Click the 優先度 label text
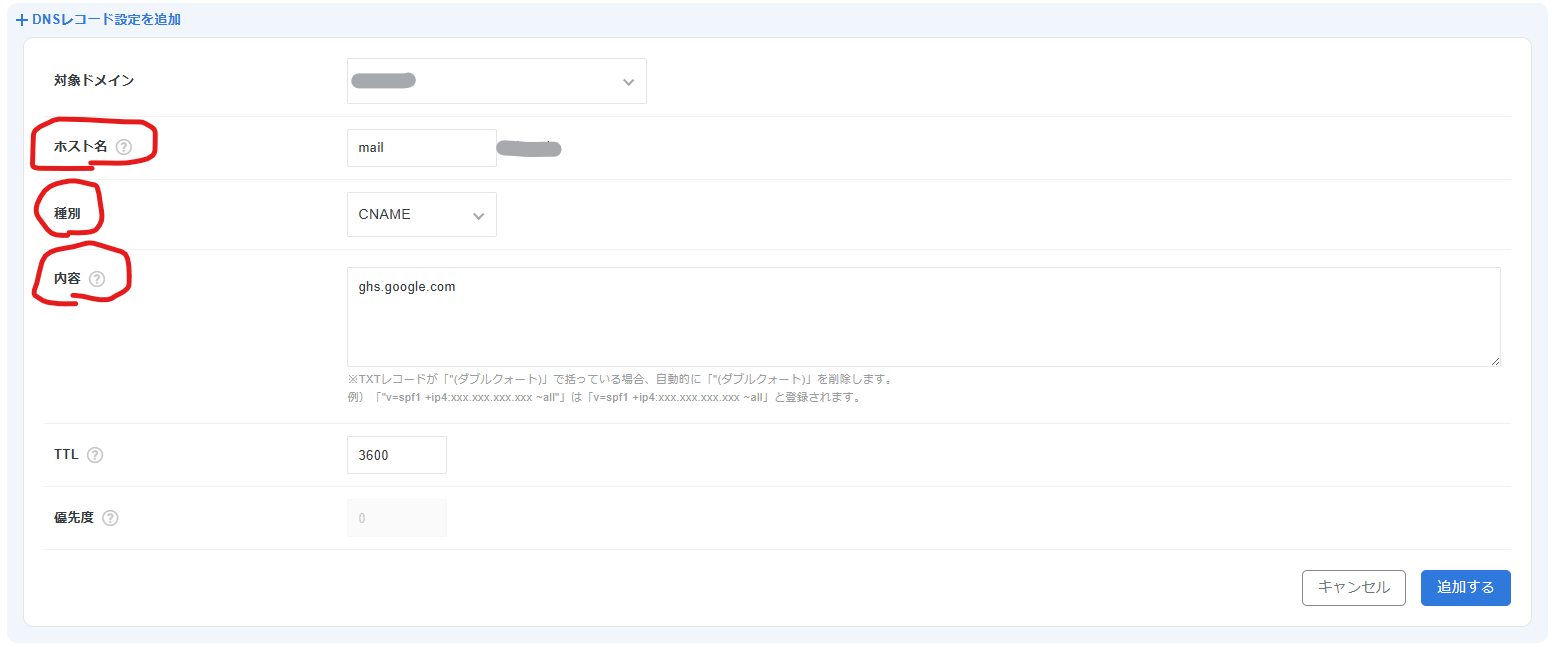1553x647 pixels. [74, 518]
